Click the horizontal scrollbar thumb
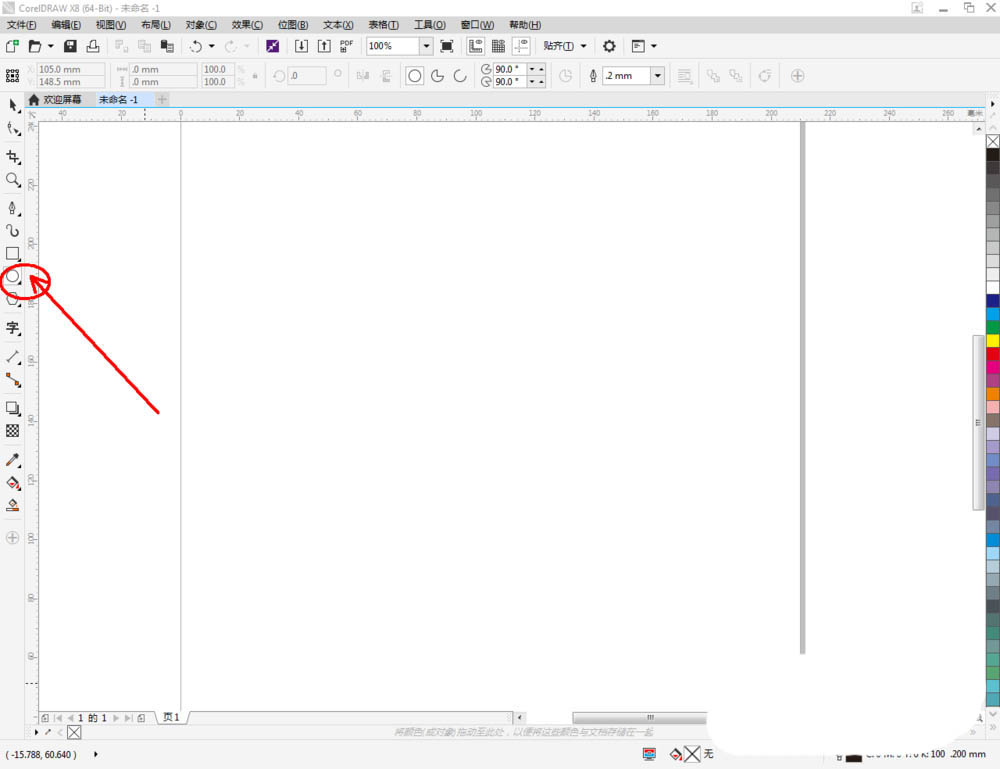This screenshot has width=1000, height=769. (640, 718)
